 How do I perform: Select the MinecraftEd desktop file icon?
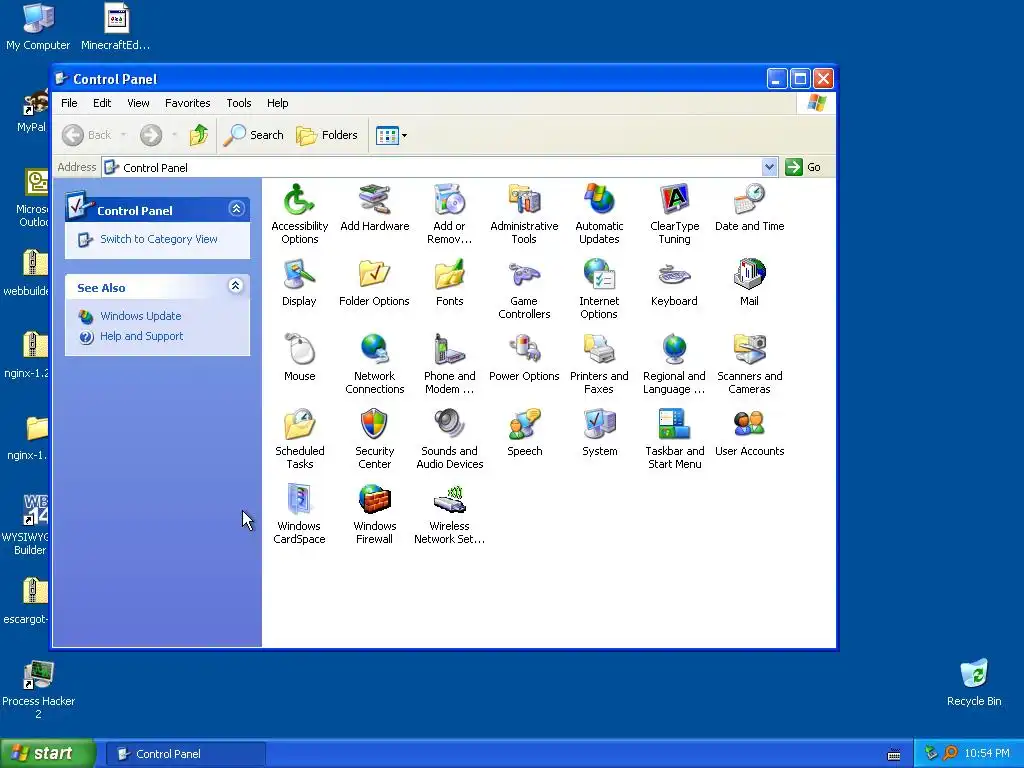[116, 27]
